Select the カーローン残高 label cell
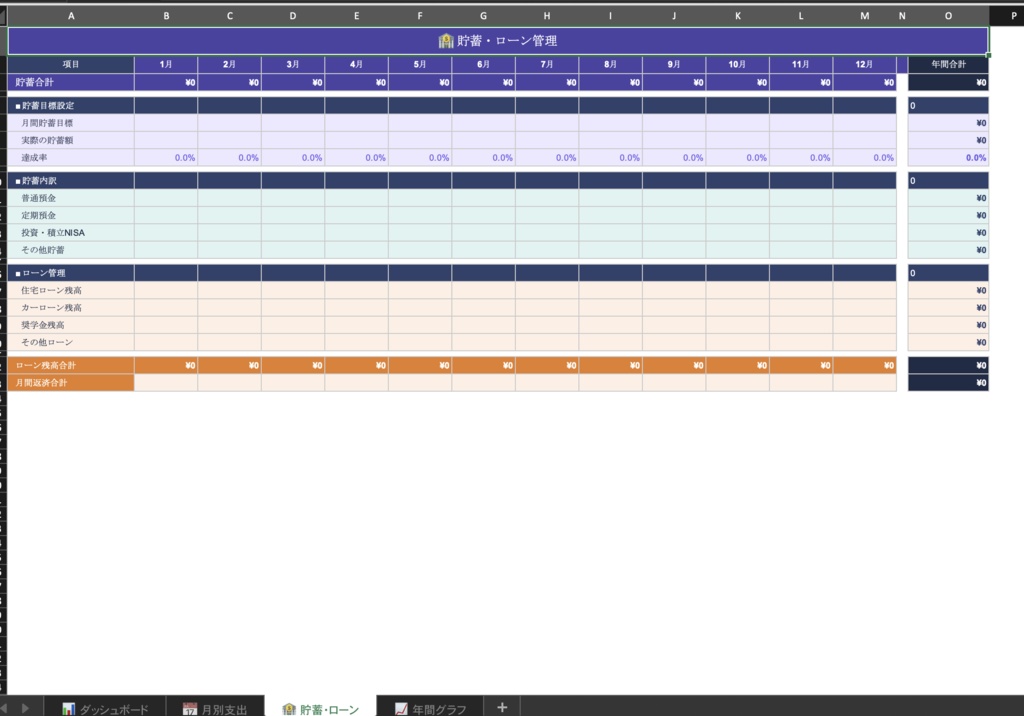The width and height of the screenshot is (1024, 716). 71,308
